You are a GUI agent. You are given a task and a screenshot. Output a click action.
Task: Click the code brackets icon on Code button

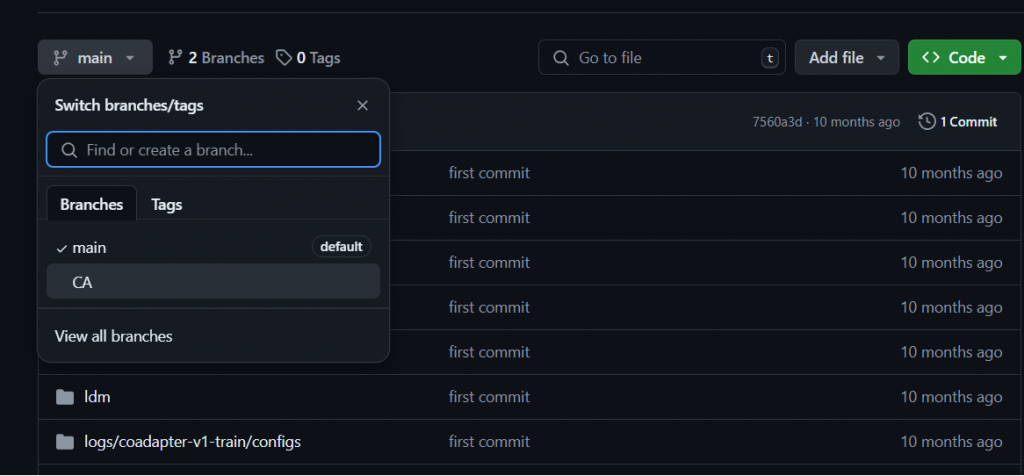coord(931,58)
